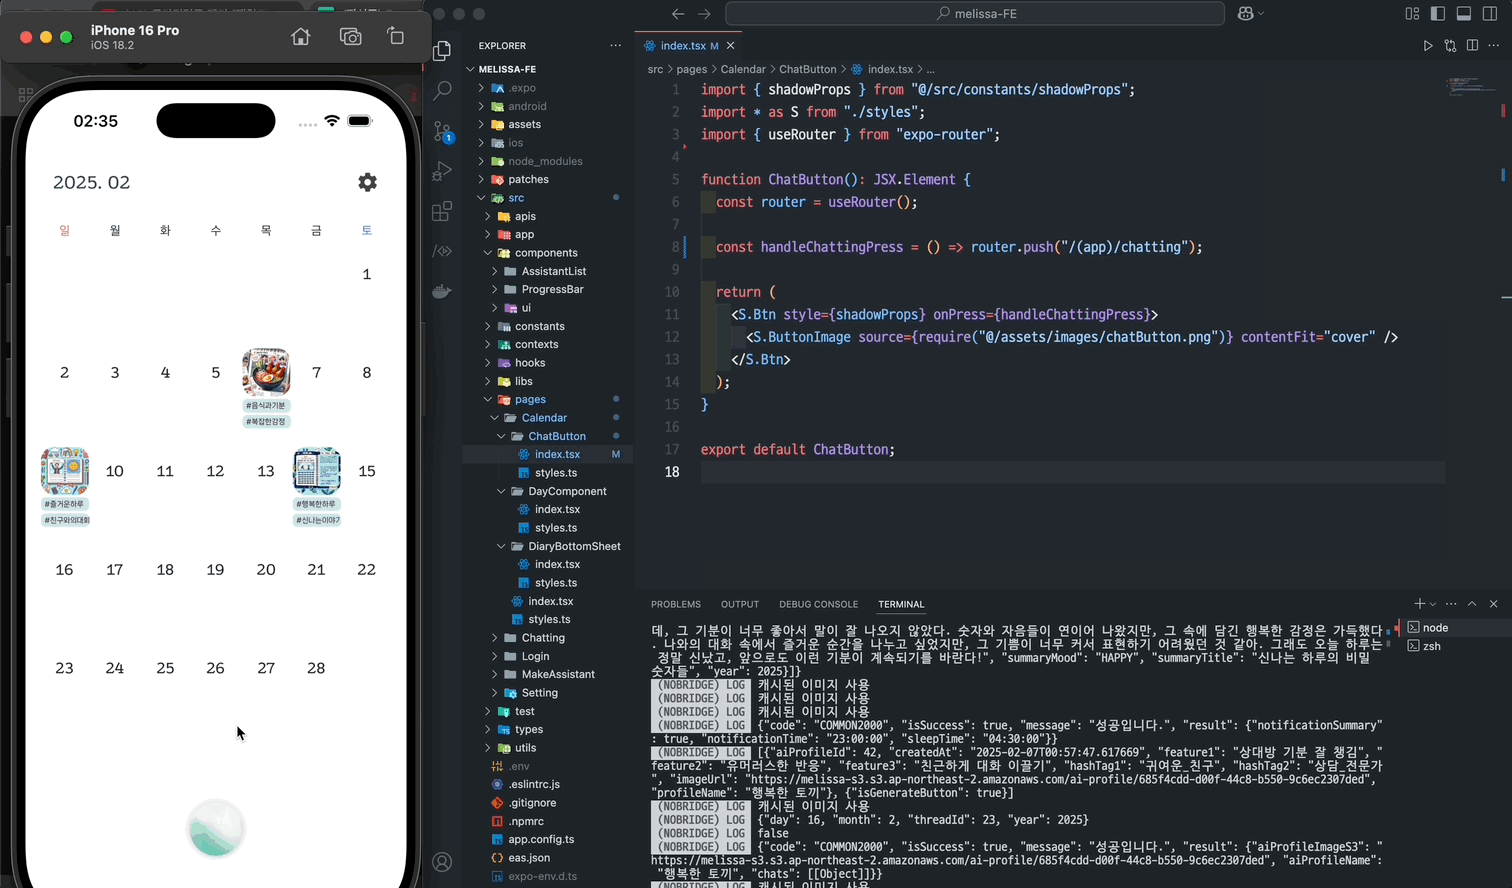This screenshot has width=1512, height=888.
Task: Rotate the simulator device icon
Action: [x=396, y=37]
